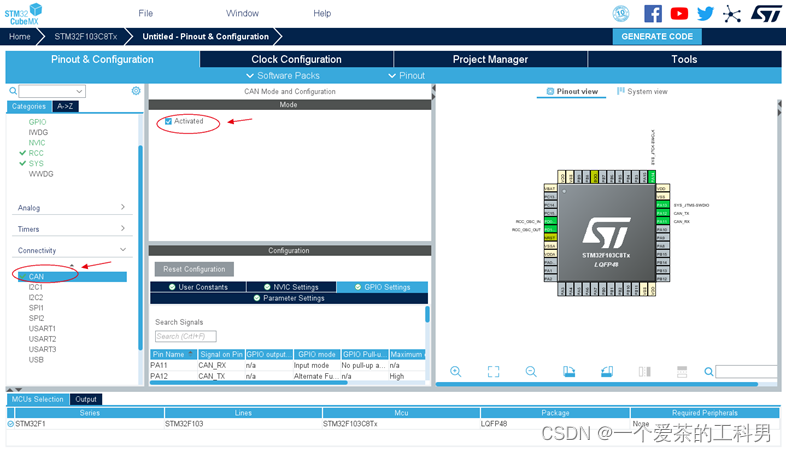786x452 pixels.
Task: Open the User Constants tab
Action: [x=198, y=287]
